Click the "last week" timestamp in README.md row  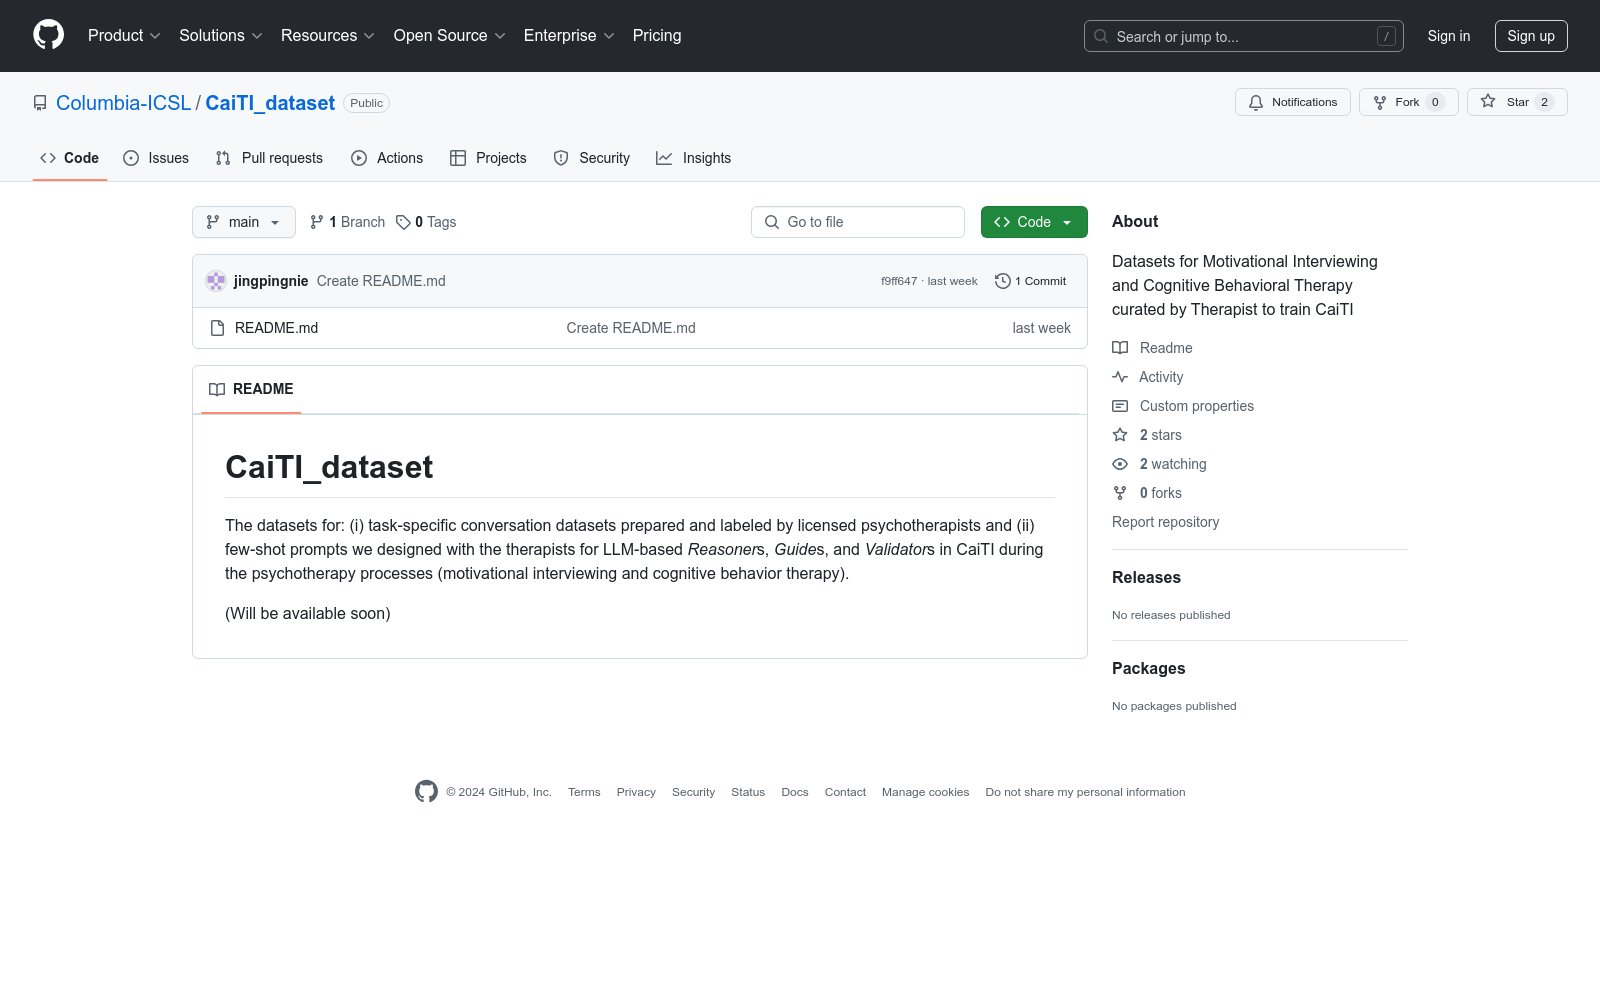(x=1041, y=328)
